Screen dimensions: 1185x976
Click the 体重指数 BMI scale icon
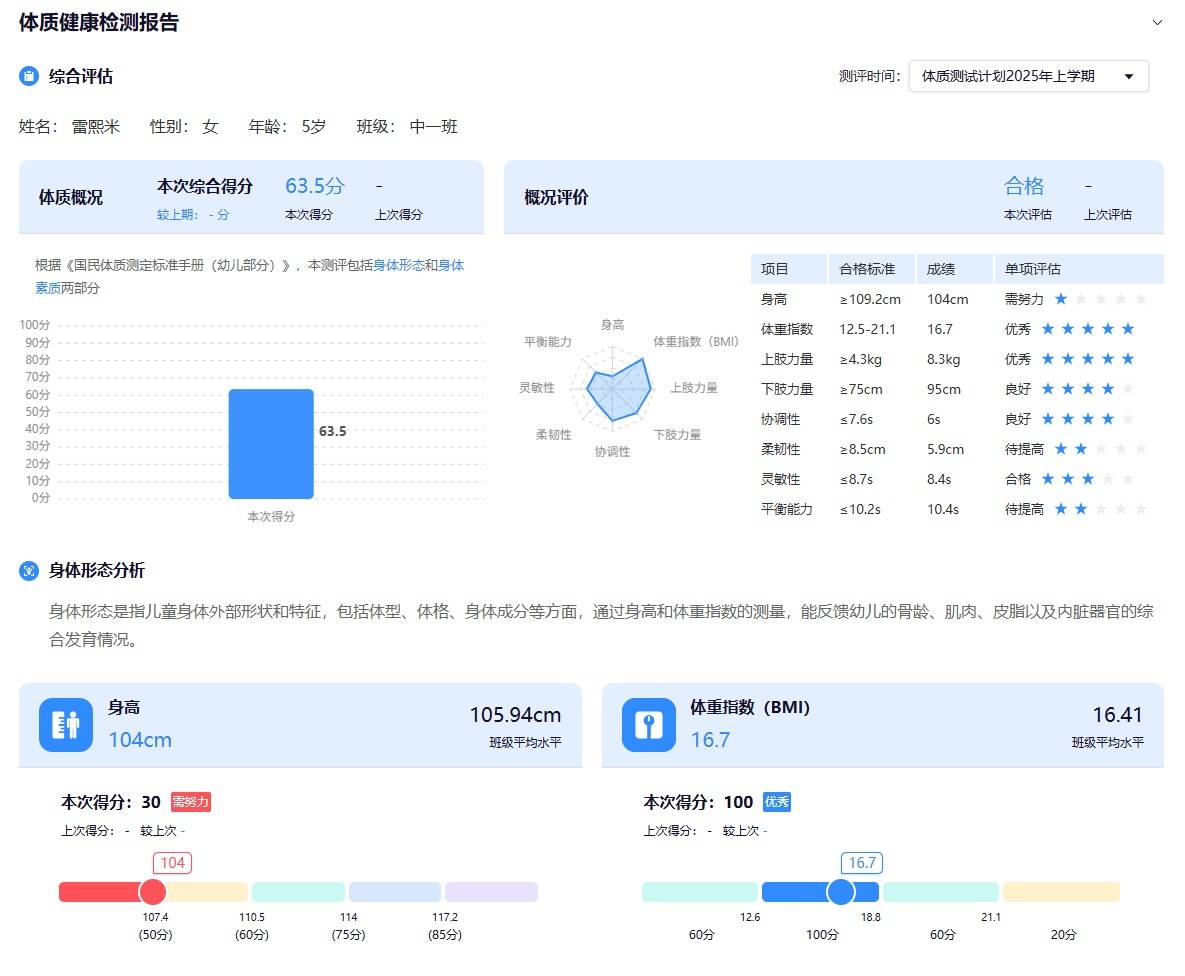(649, 725)
